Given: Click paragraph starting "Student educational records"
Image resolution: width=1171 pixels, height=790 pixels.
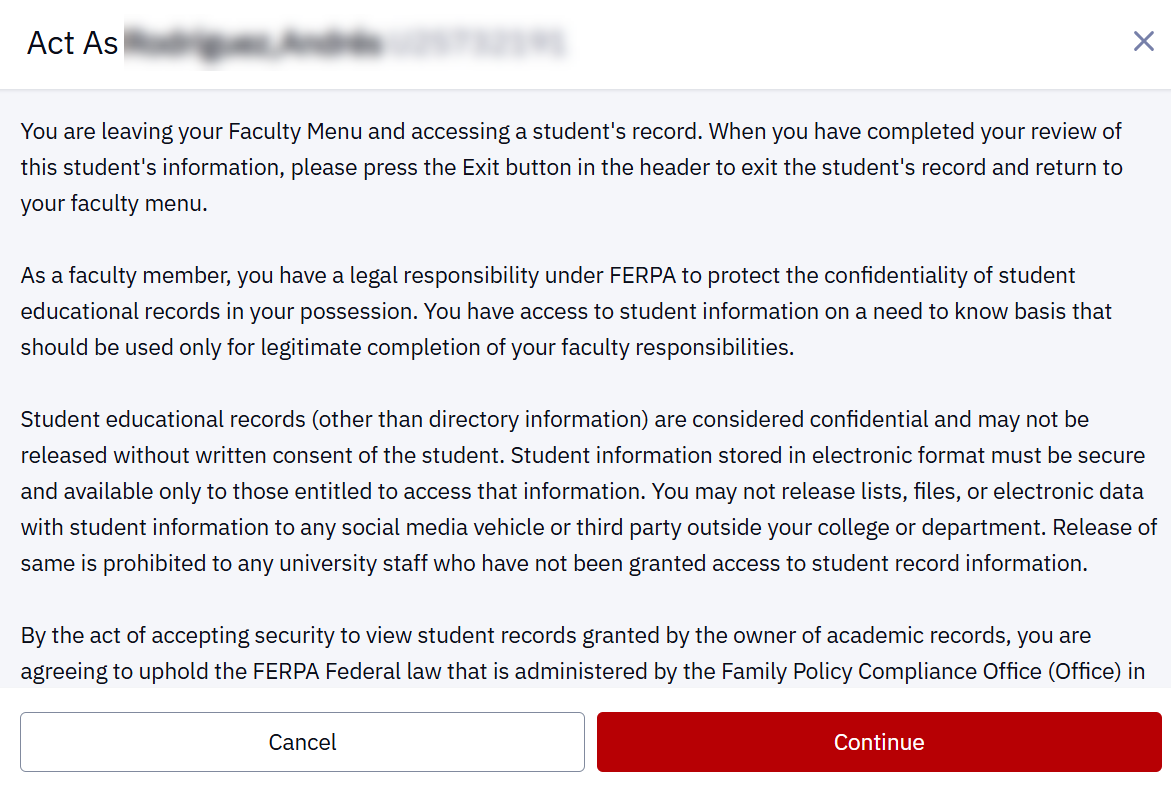Looking at the screenshot, I should pyautogui.click(x=588, y=491).
